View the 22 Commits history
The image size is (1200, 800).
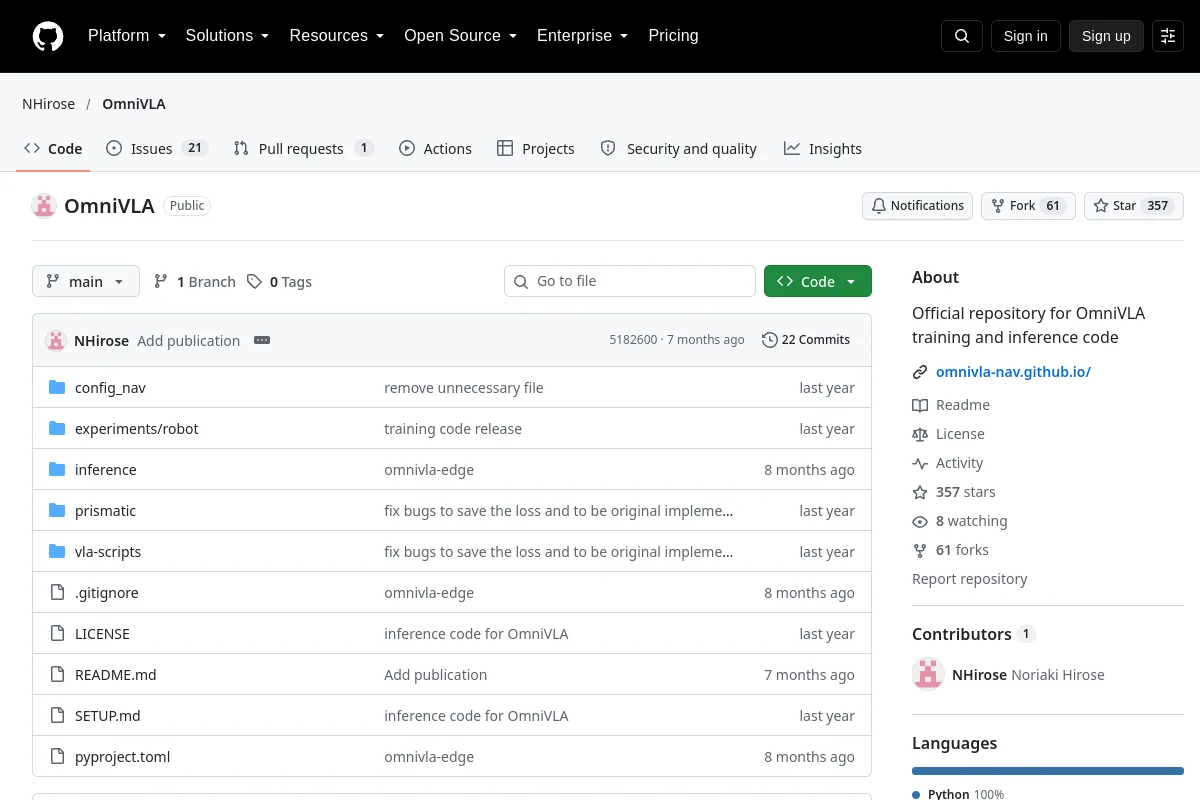(x=806, y=340)
